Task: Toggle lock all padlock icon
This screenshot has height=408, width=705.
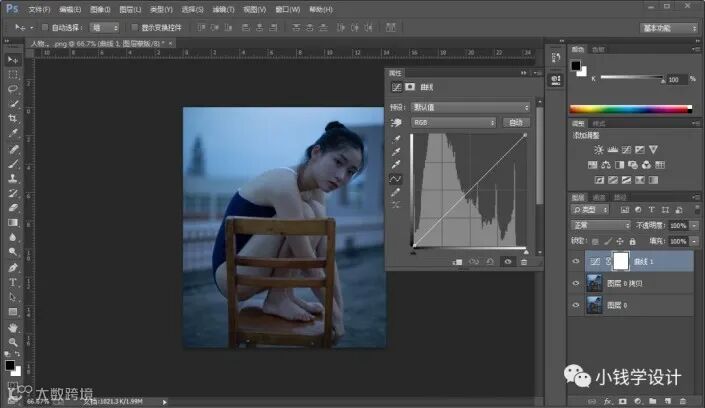Action: click(632, 242)
